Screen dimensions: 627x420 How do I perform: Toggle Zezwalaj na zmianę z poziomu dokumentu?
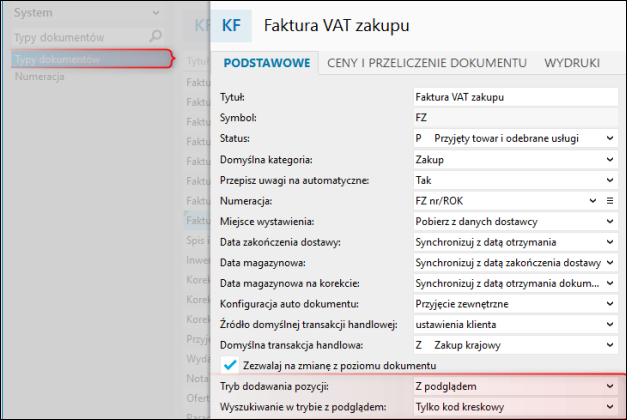(x=230, y=365)
